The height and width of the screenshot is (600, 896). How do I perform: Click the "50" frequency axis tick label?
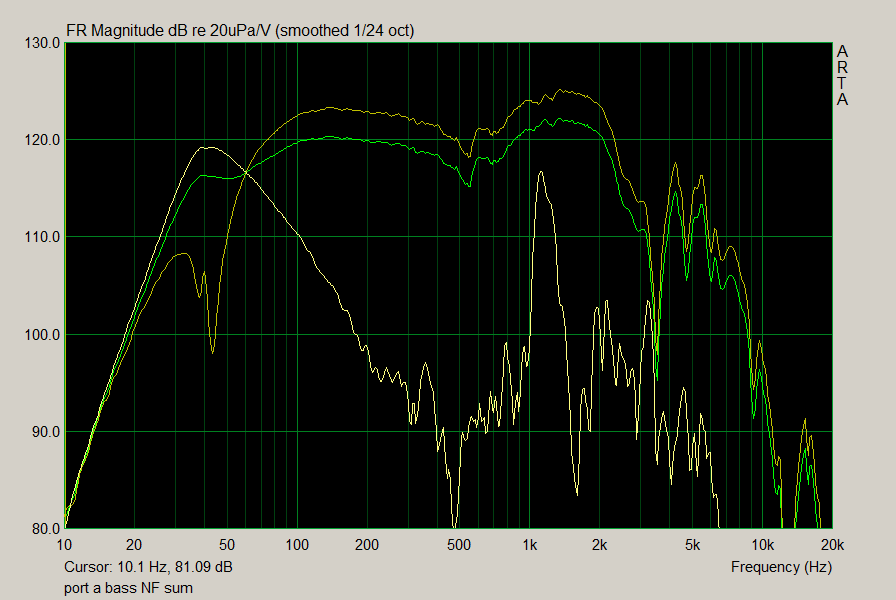(x=227, y=545)
